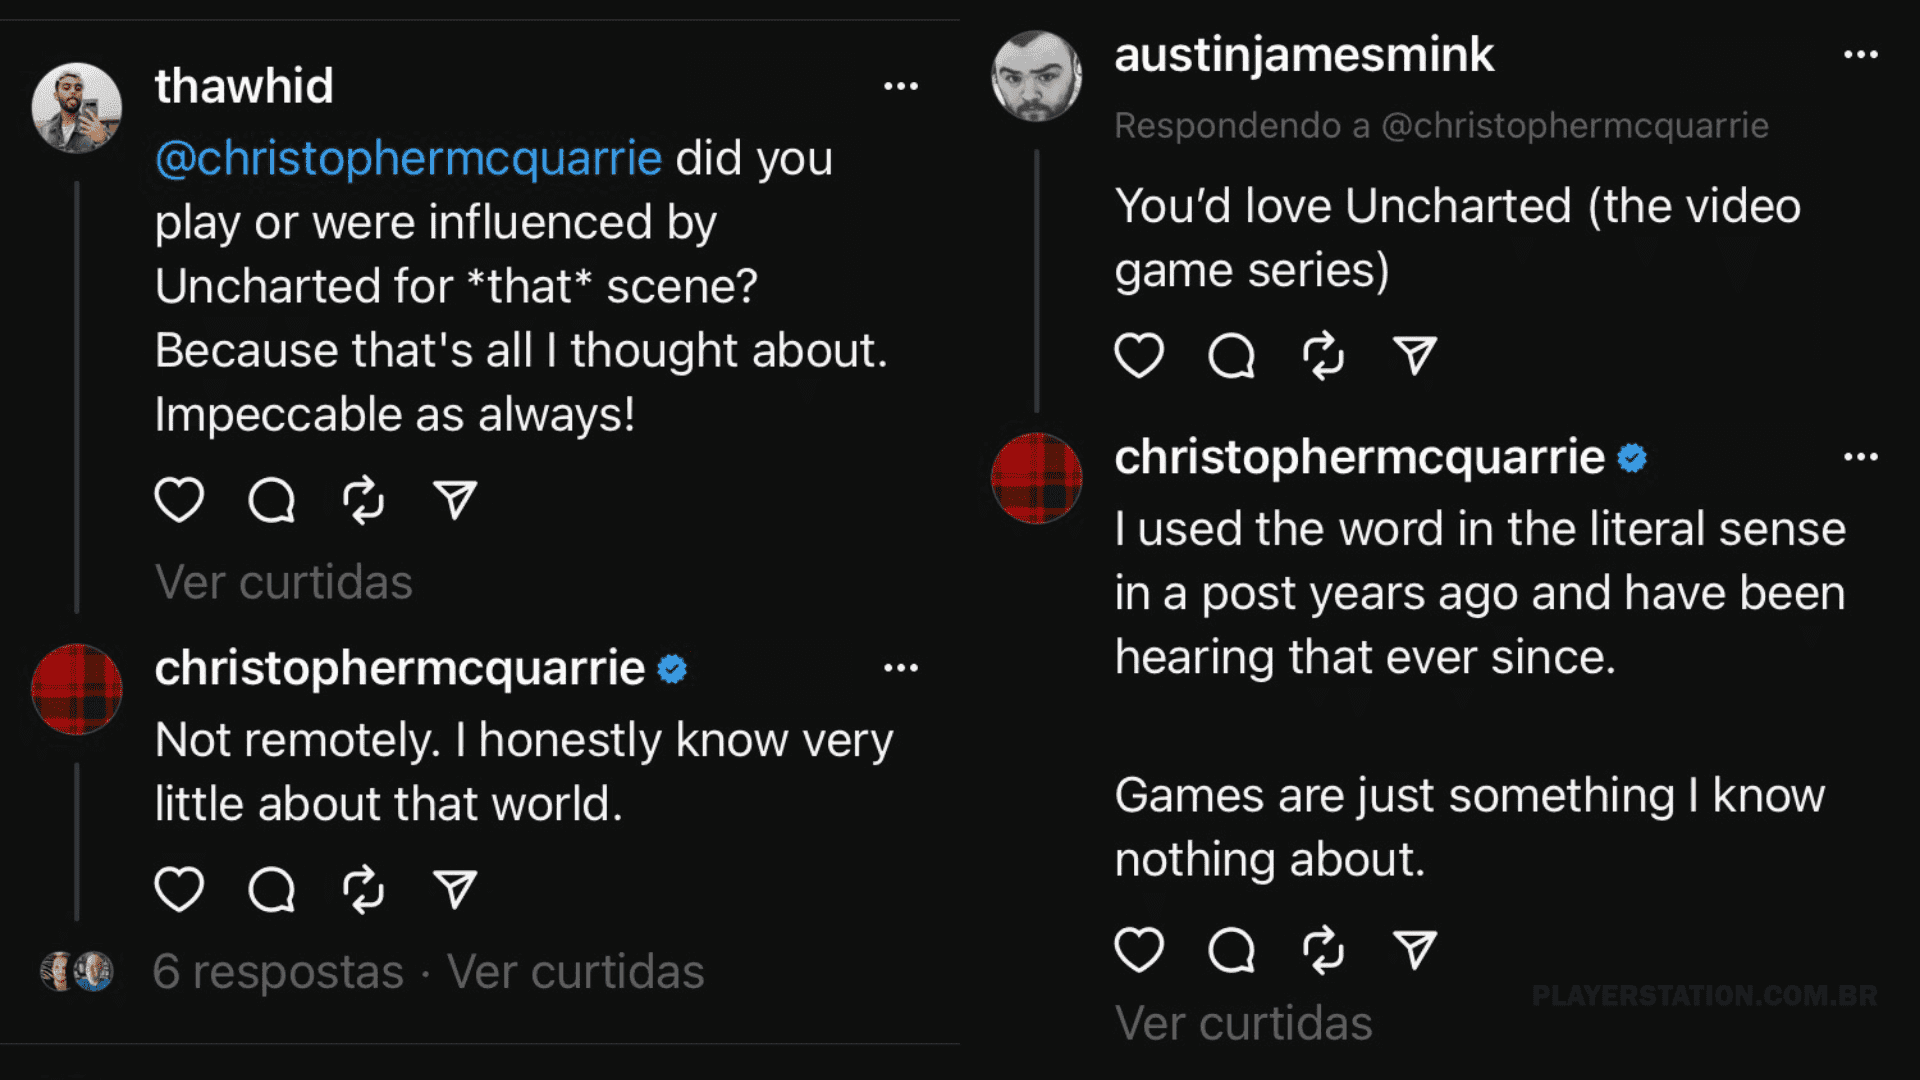Open "Respondendo a @christophermcquarrie" link
The width and height of the screenshot is (1920, 1080).
point(1441,126)
